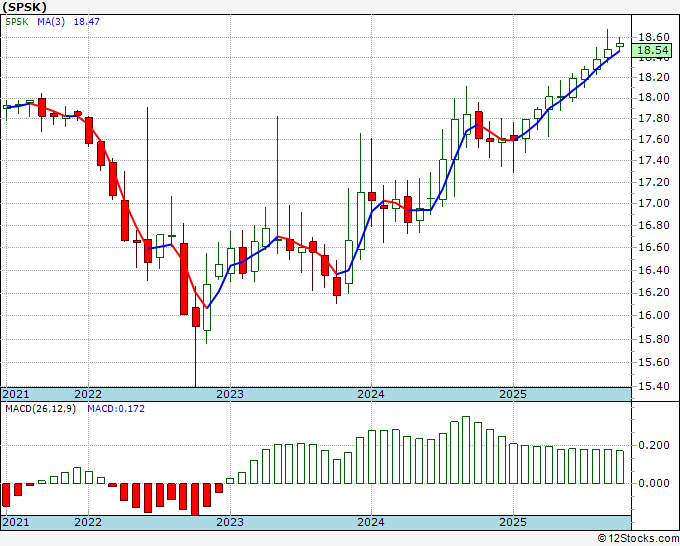680x546 pixels.
Task: Click the tallest green MACD histogram bar
Action: tap(466, 450)
